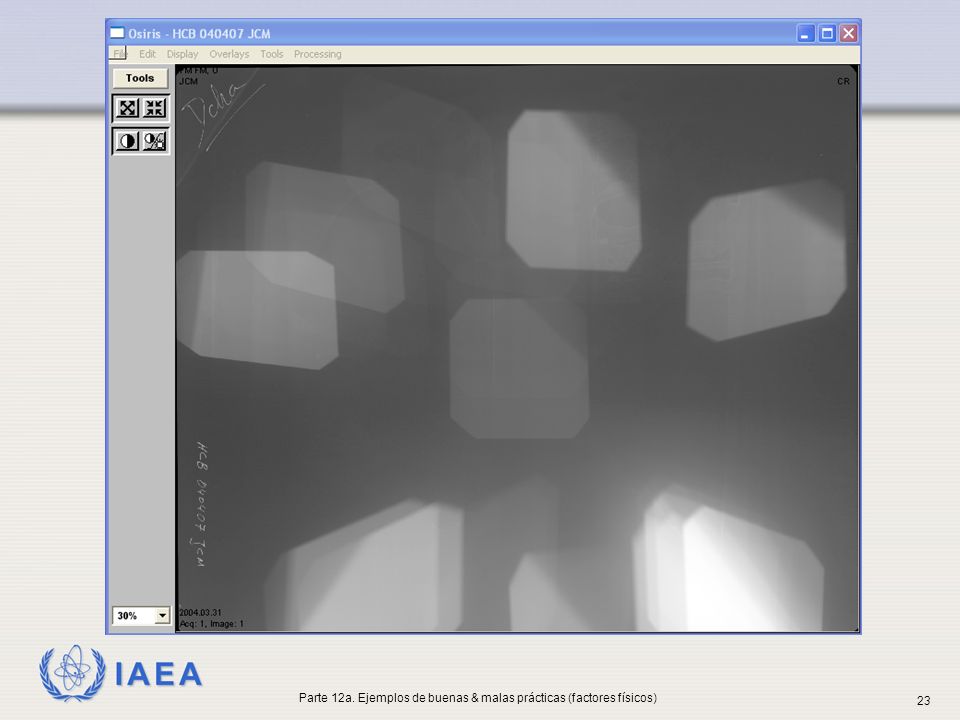The width and height of the screenshot is (960, 720).
Task: Open the File menu
Action: click(x=119, y=54)
